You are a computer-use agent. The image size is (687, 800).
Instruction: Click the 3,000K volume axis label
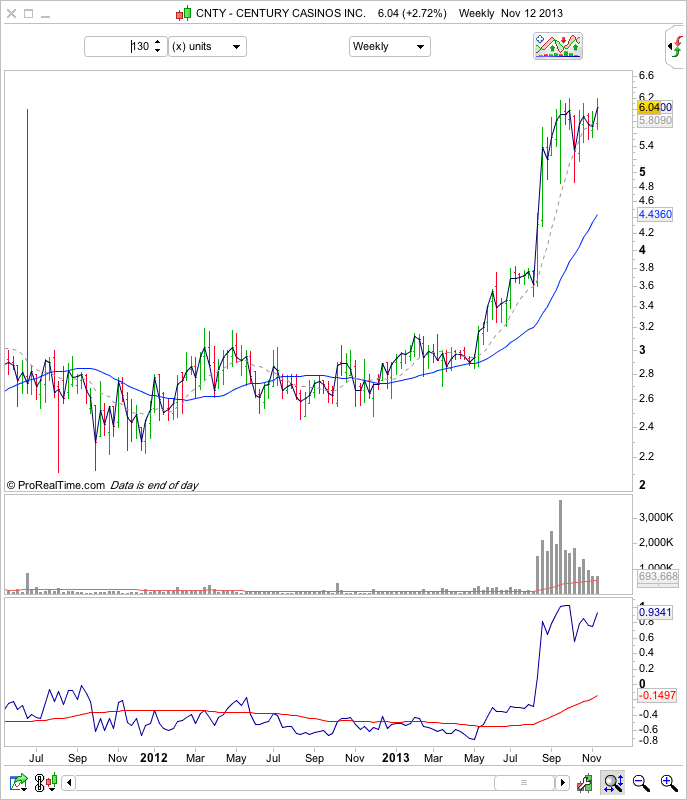pyautogui.click(x=656, y=517)
